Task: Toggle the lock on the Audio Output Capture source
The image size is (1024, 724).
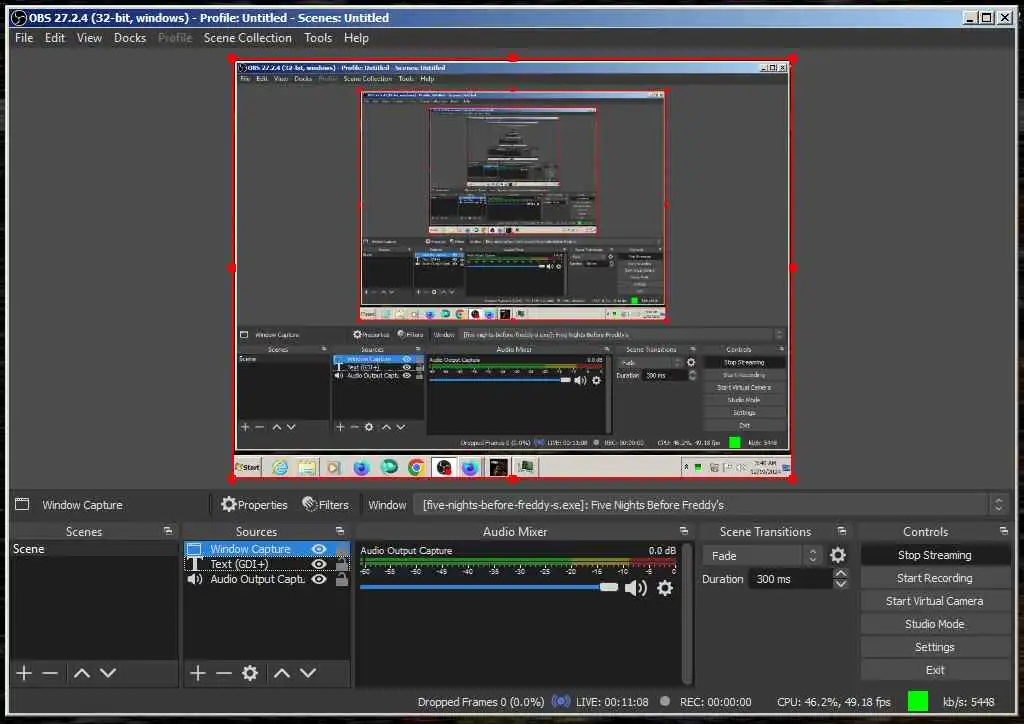Action: pos(342,579)
